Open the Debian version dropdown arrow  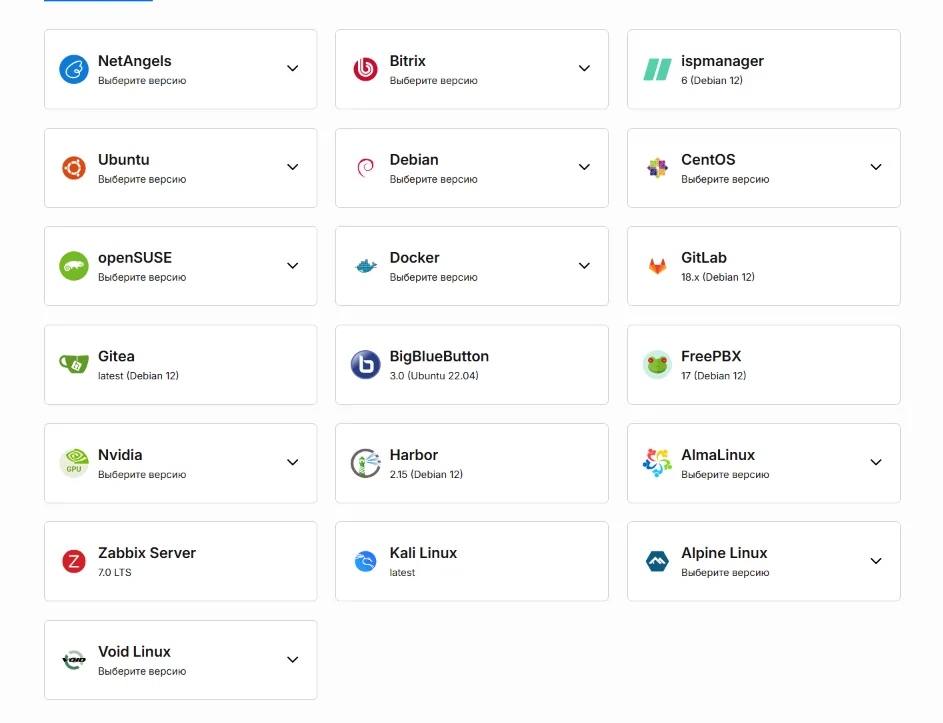pyautogui.click(x=584, y=167)
